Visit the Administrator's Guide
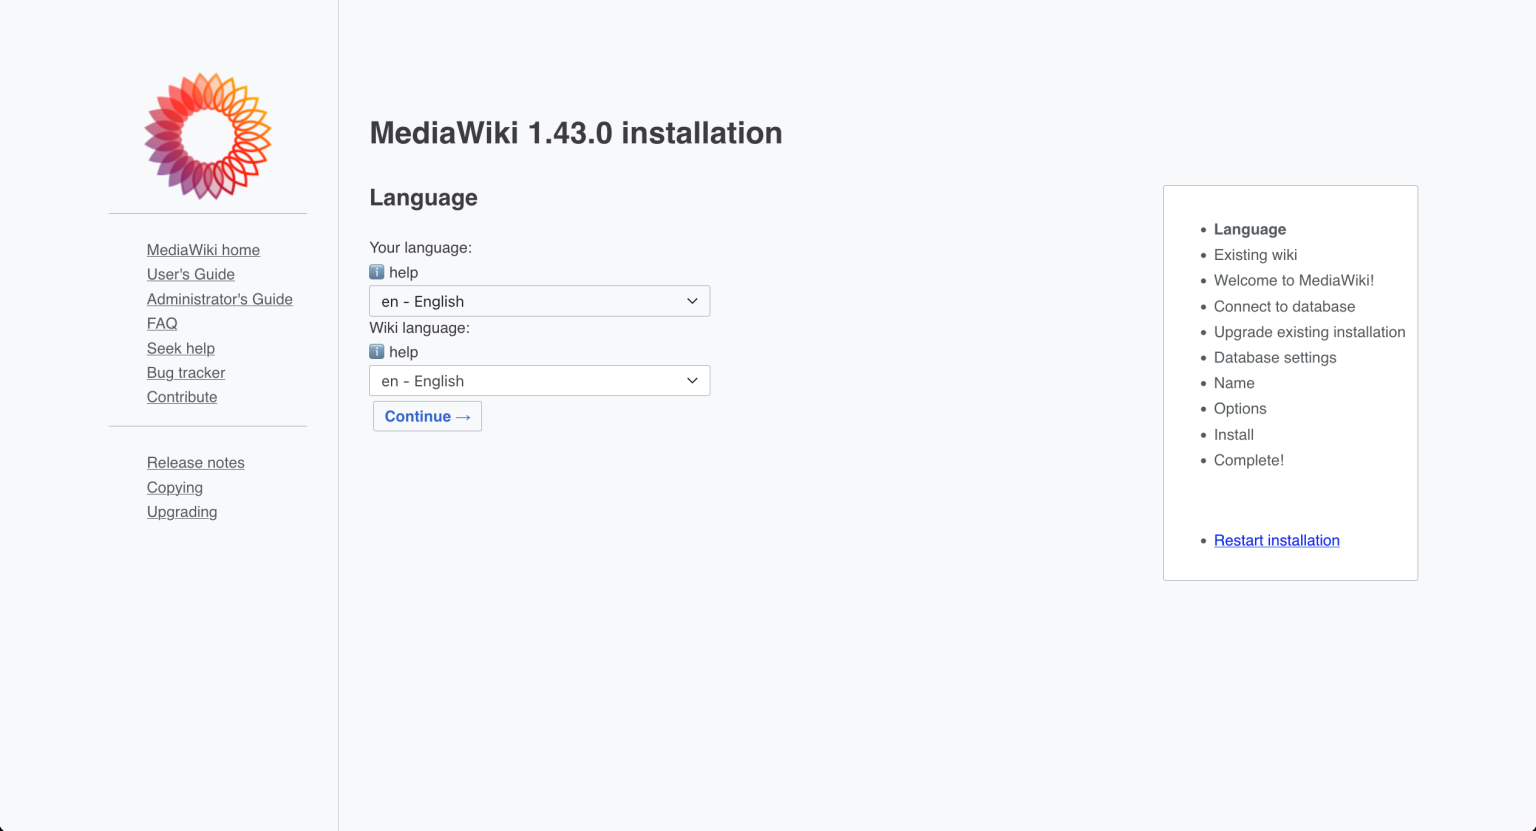Viewport: 1536px width, 831px height. click(219, 298)
